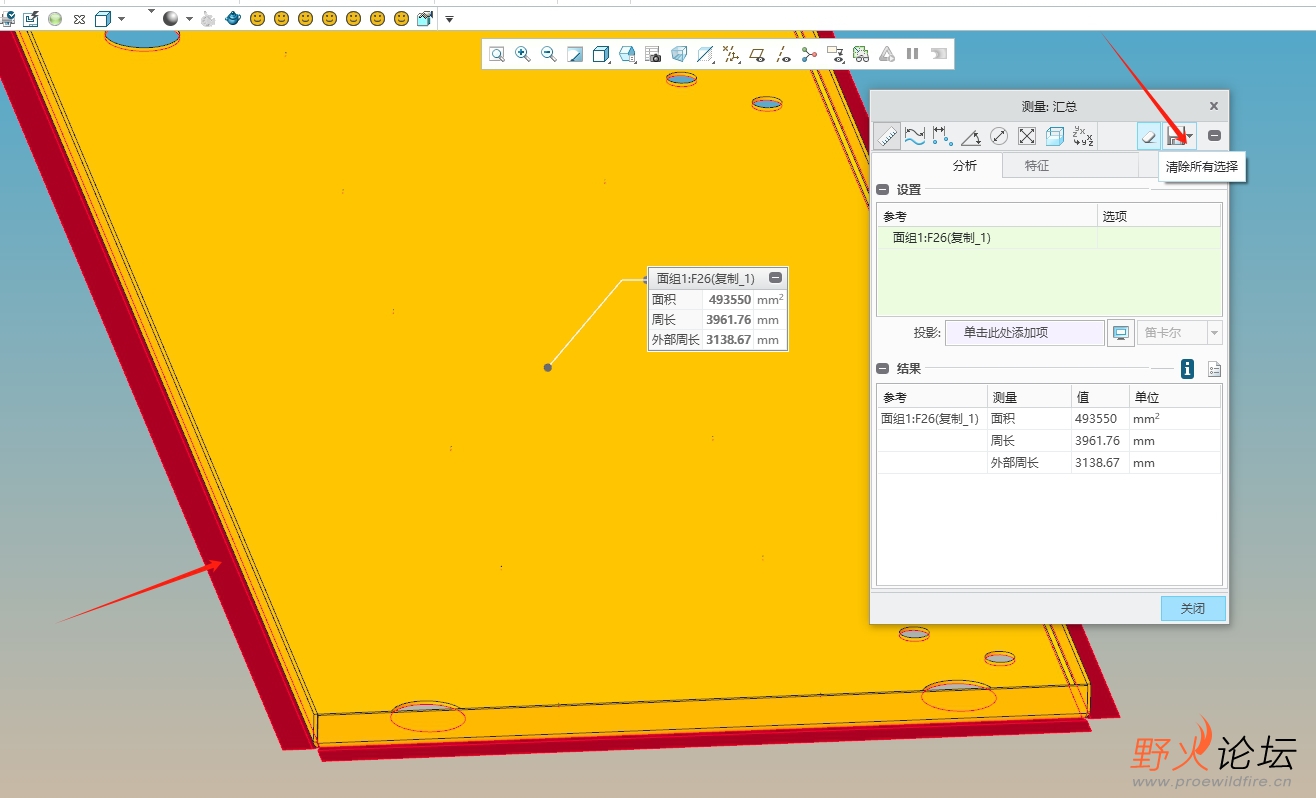Toggle annotation display icon
1316x798 pixels.
[835, 54]
